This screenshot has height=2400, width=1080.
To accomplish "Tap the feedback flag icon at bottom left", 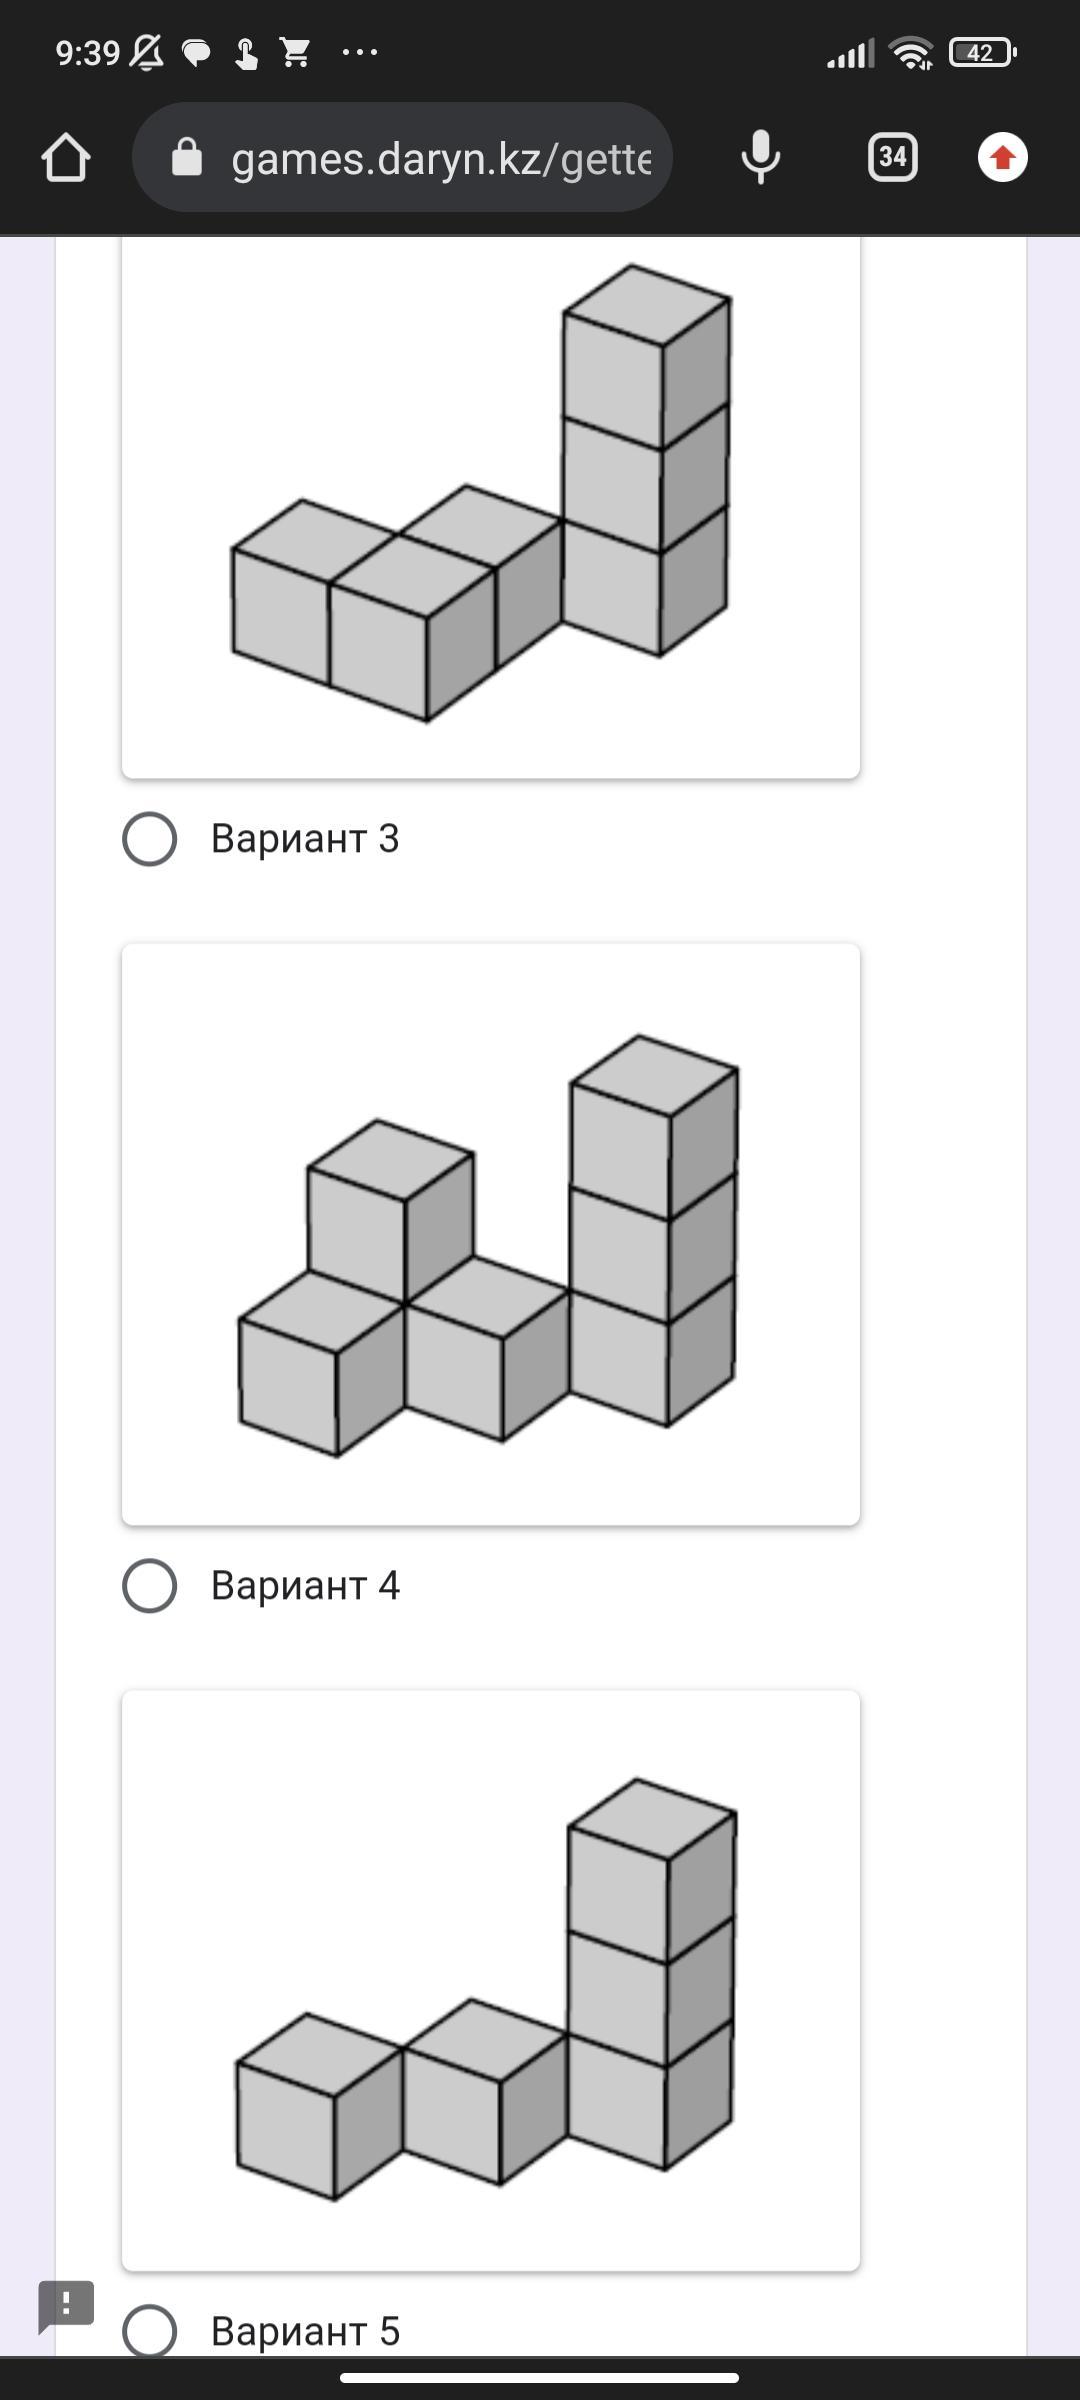I will click(66, 2306).
